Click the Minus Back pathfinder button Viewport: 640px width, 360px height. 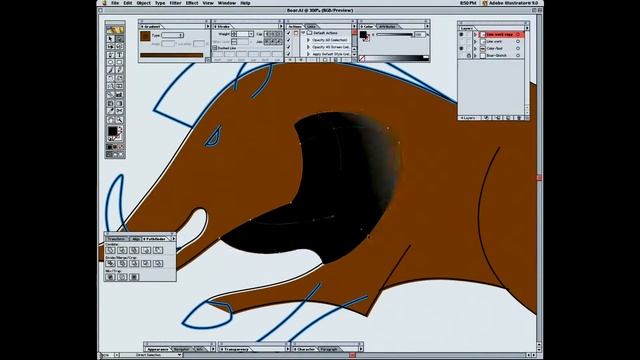tap(158, 250)
